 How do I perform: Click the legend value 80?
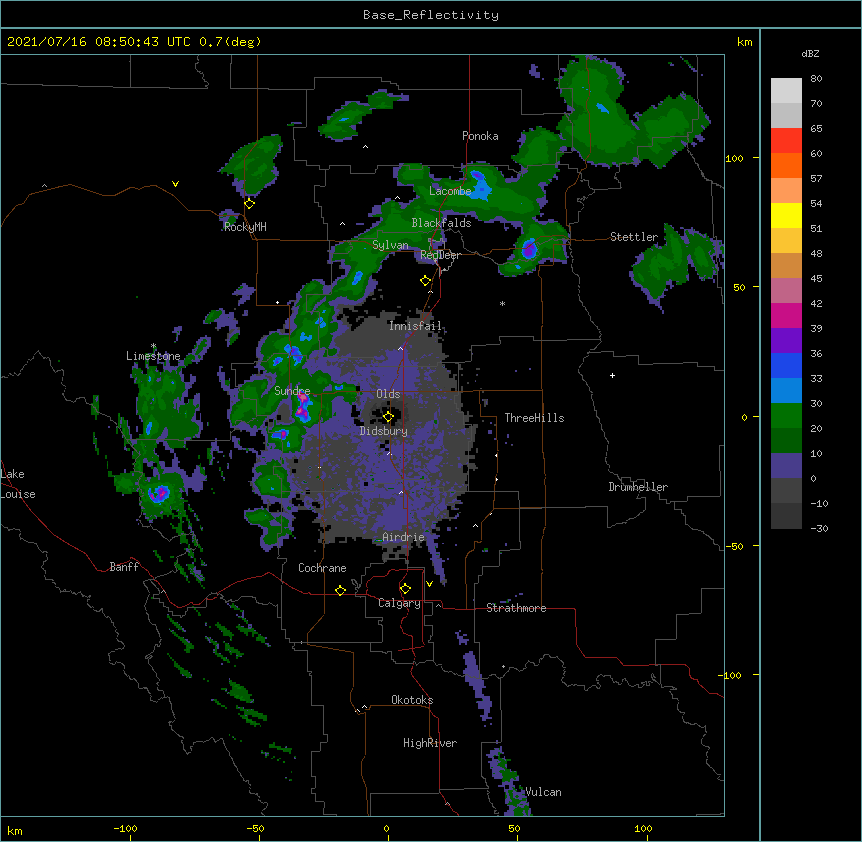pyautogui.click(x=816, y=79)
